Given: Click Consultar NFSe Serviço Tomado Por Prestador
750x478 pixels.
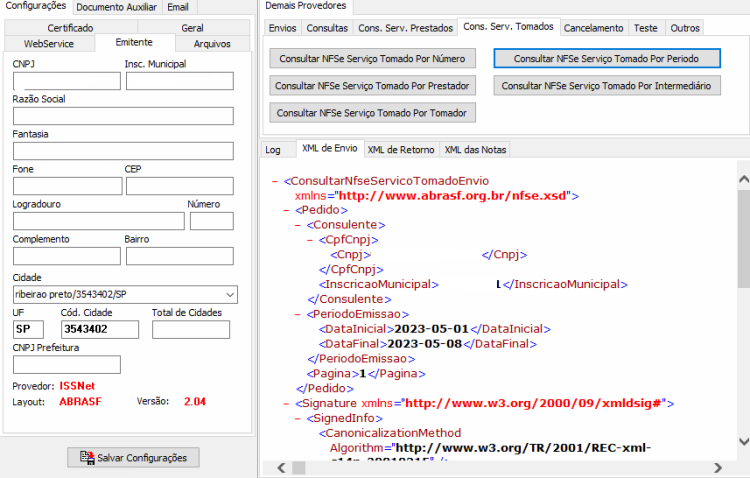Looking at the screenshot, I should coord(372,86).
